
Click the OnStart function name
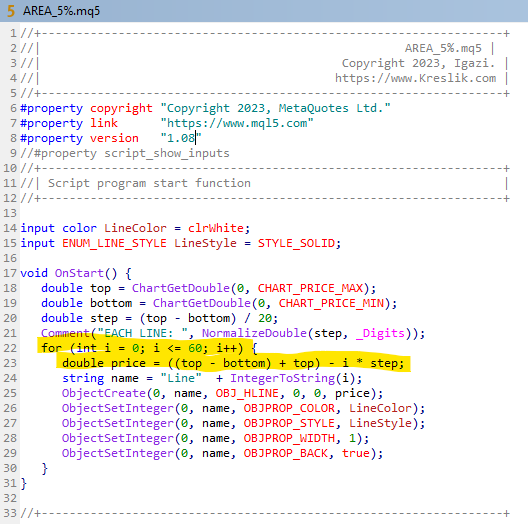pyautogui.click(x=79, y=273)
